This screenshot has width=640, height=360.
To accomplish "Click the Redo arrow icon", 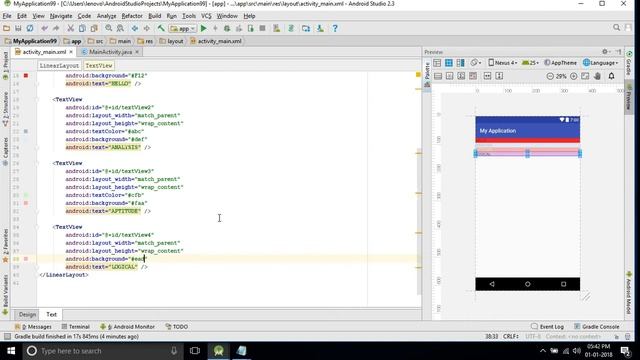I will point(56,28).
